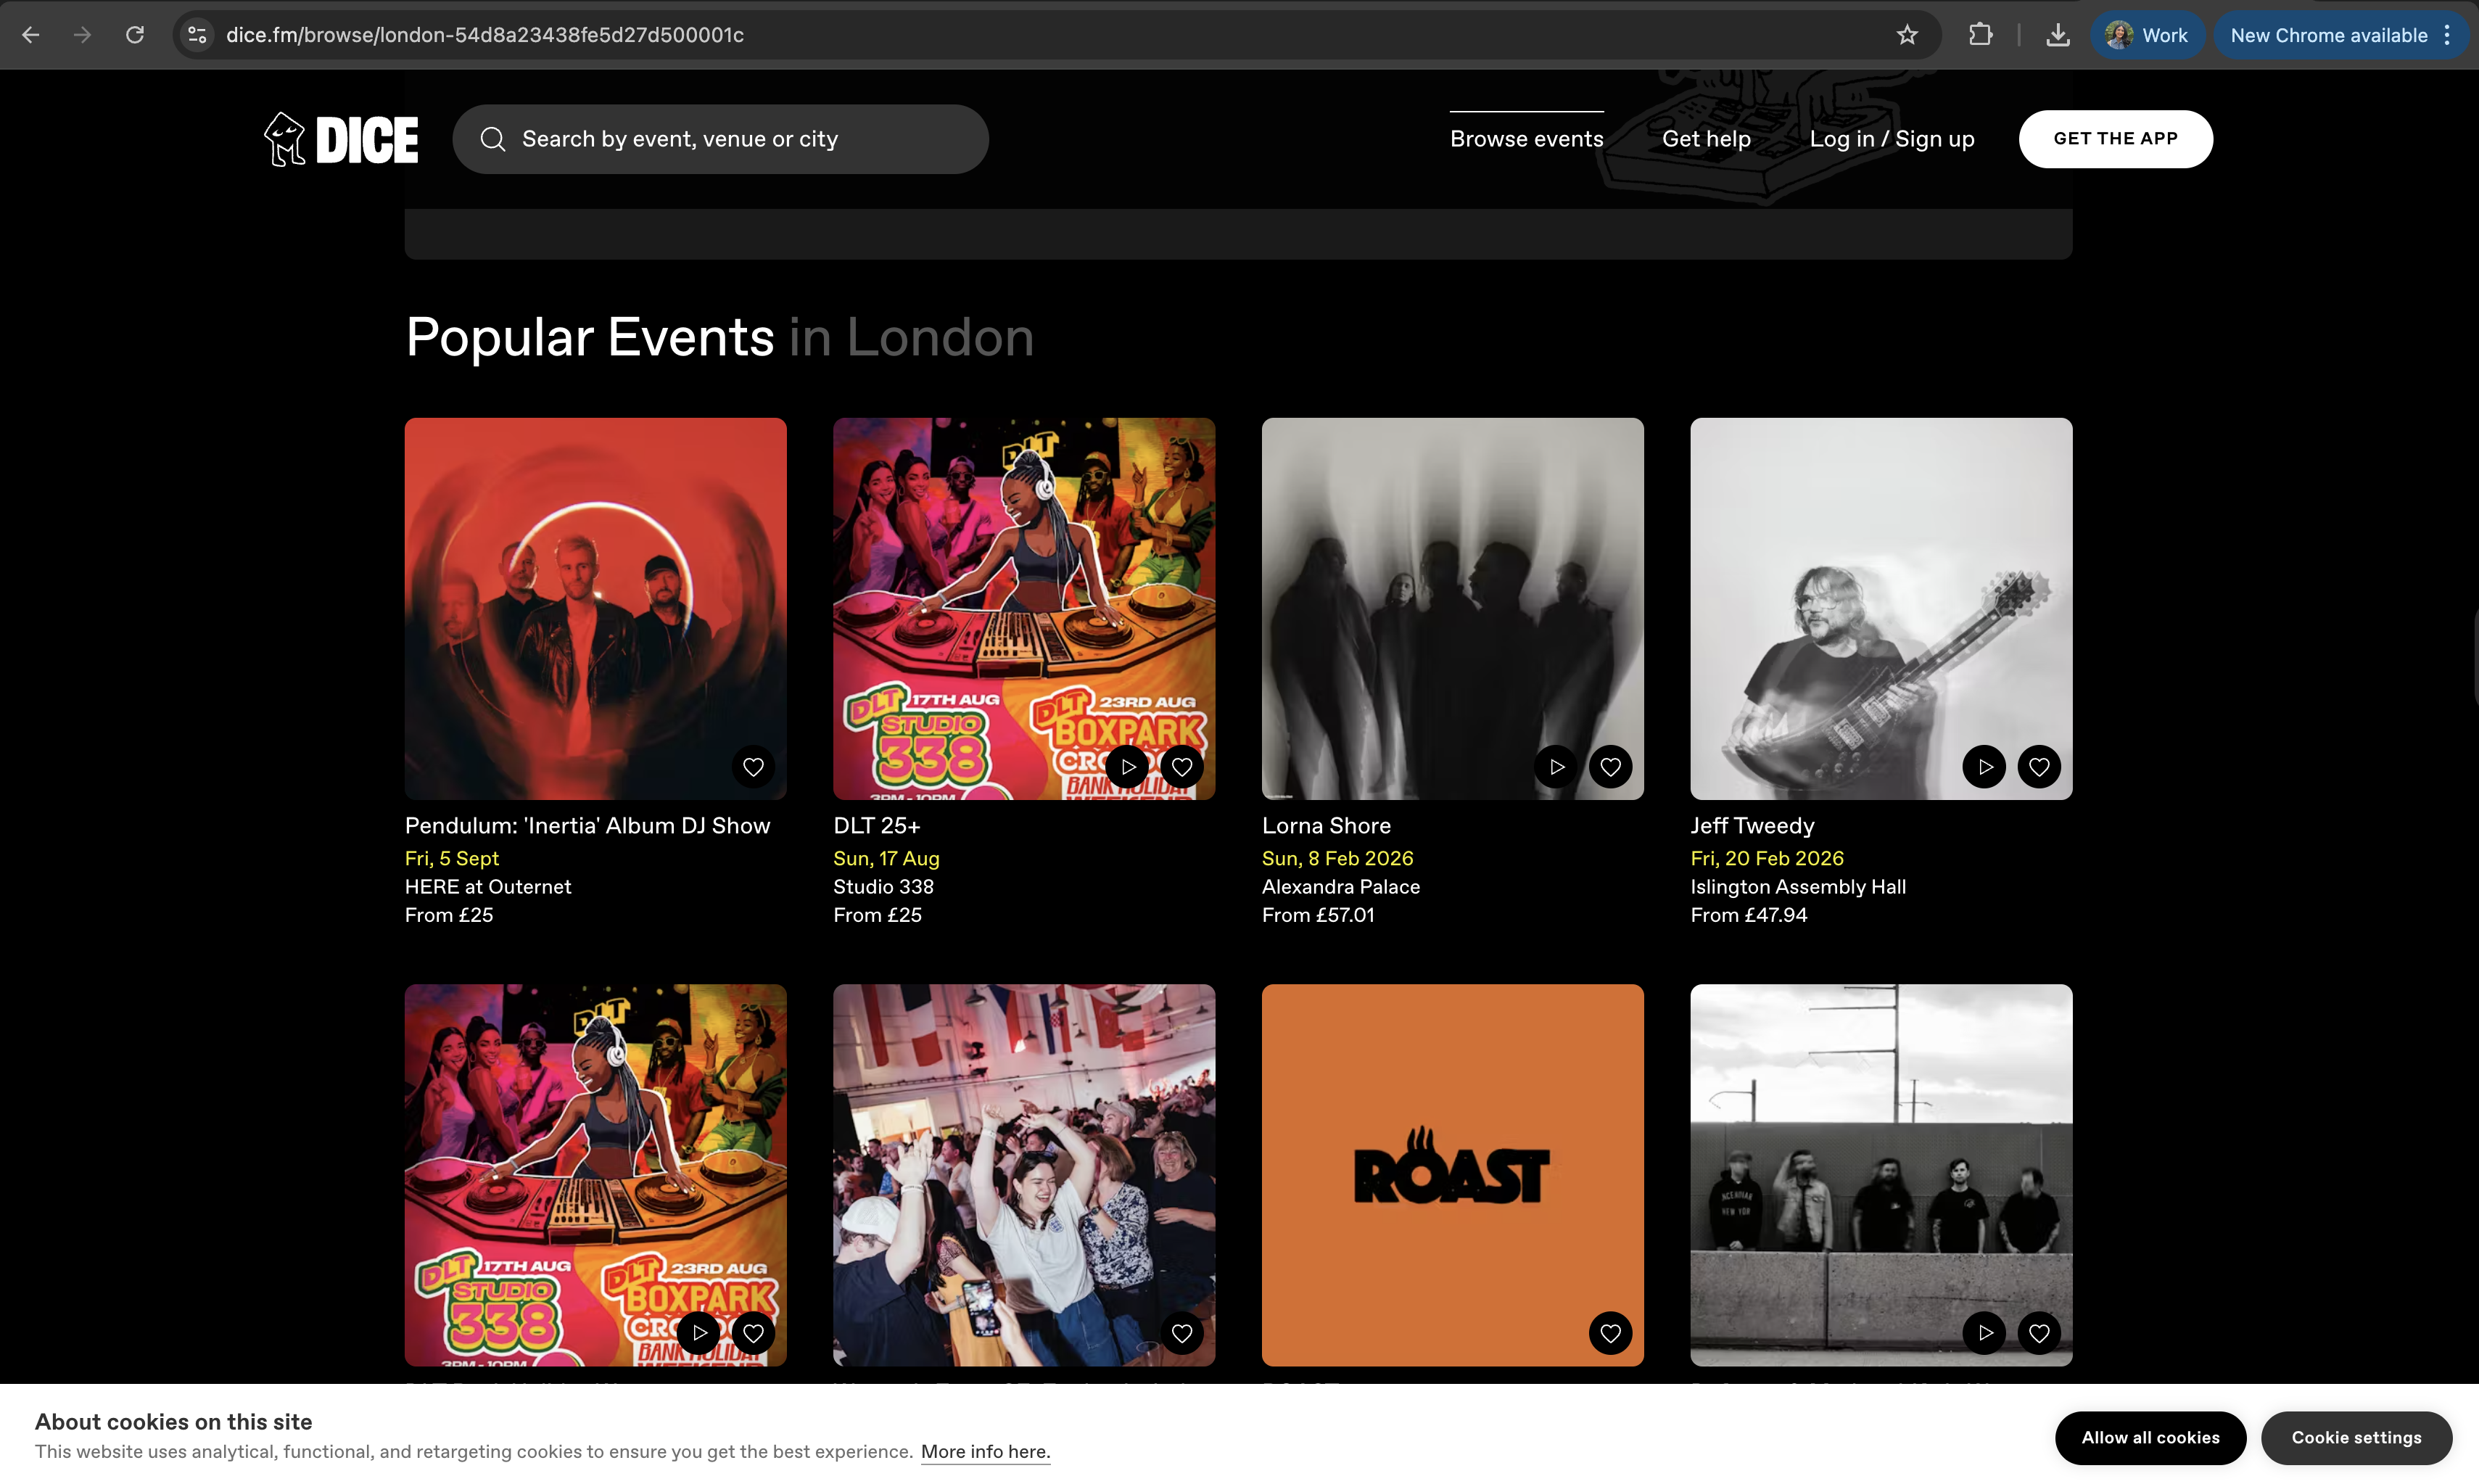Screen dimensions: 2479x1484
Task: Reload the page
Action: click(x=135, y=35)
